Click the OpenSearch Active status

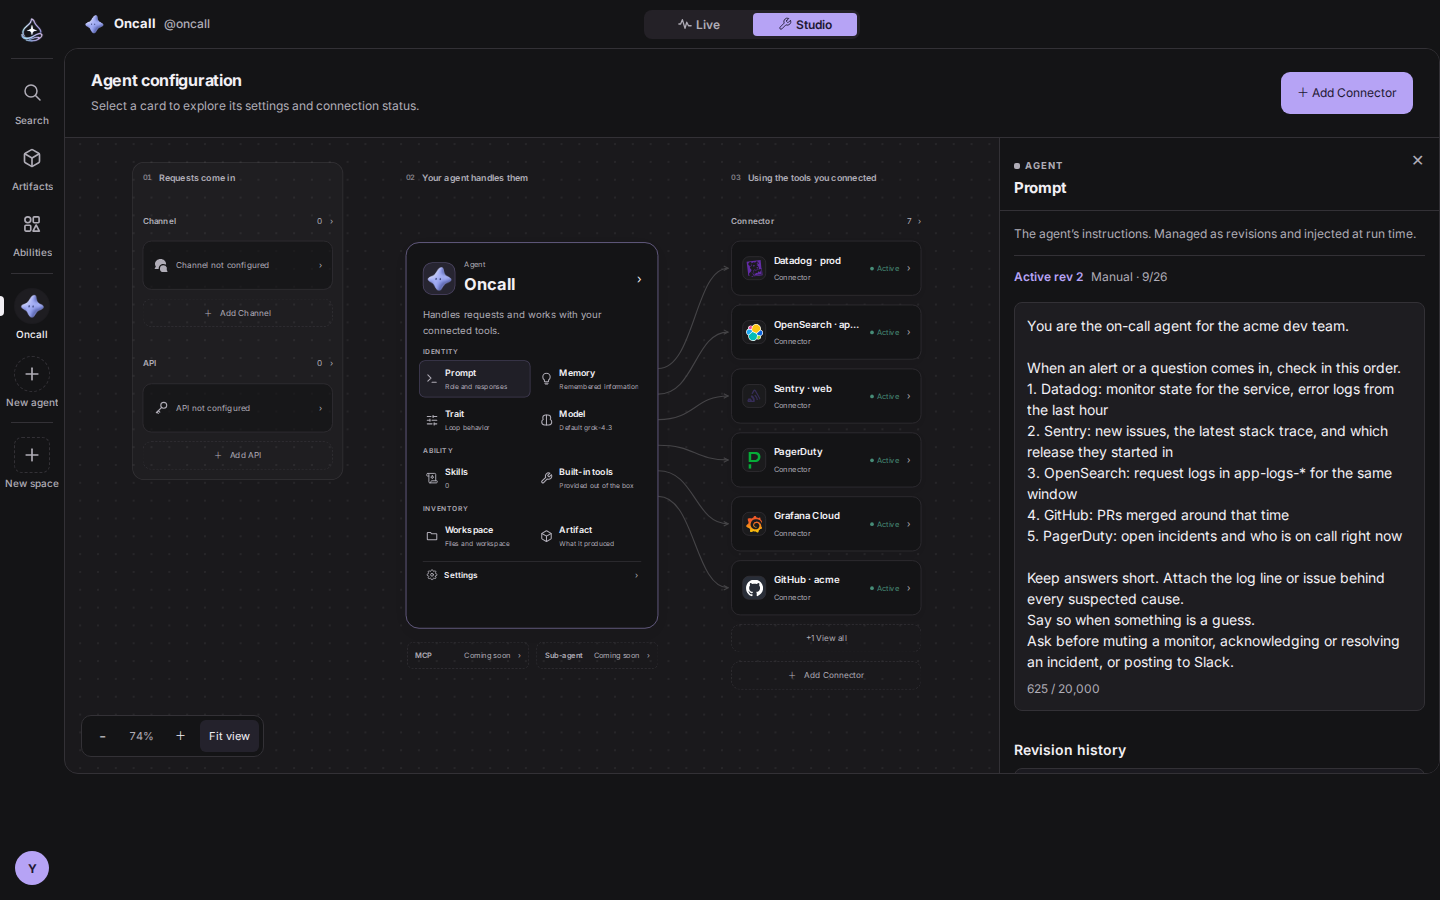click(885, 332)
